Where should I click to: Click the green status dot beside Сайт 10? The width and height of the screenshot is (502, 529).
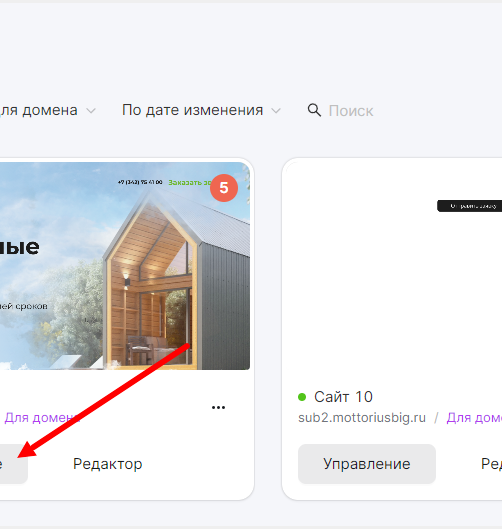click(302, 397)
